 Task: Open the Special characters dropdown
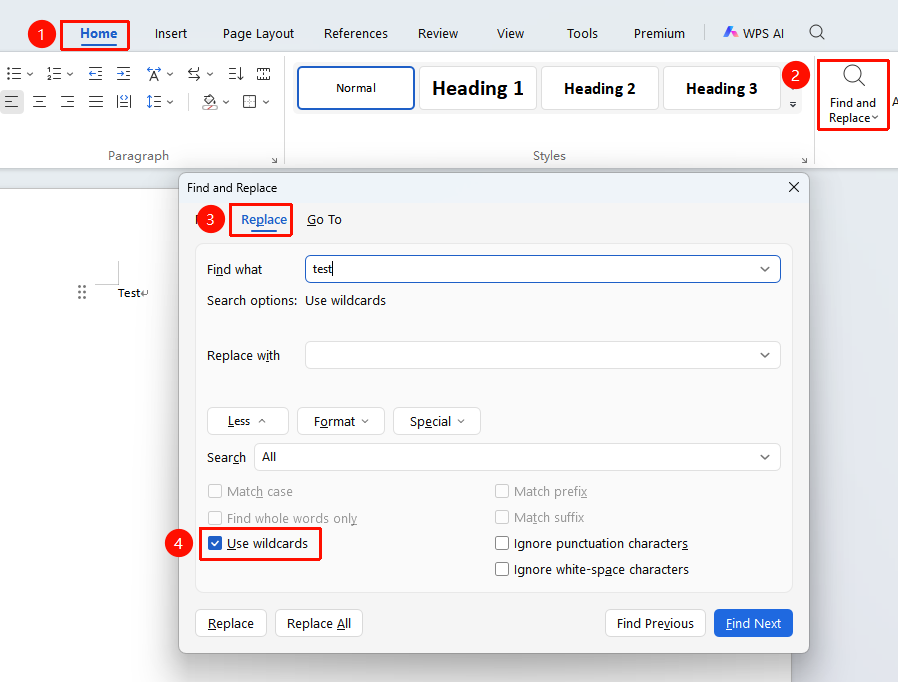(436, 421)
